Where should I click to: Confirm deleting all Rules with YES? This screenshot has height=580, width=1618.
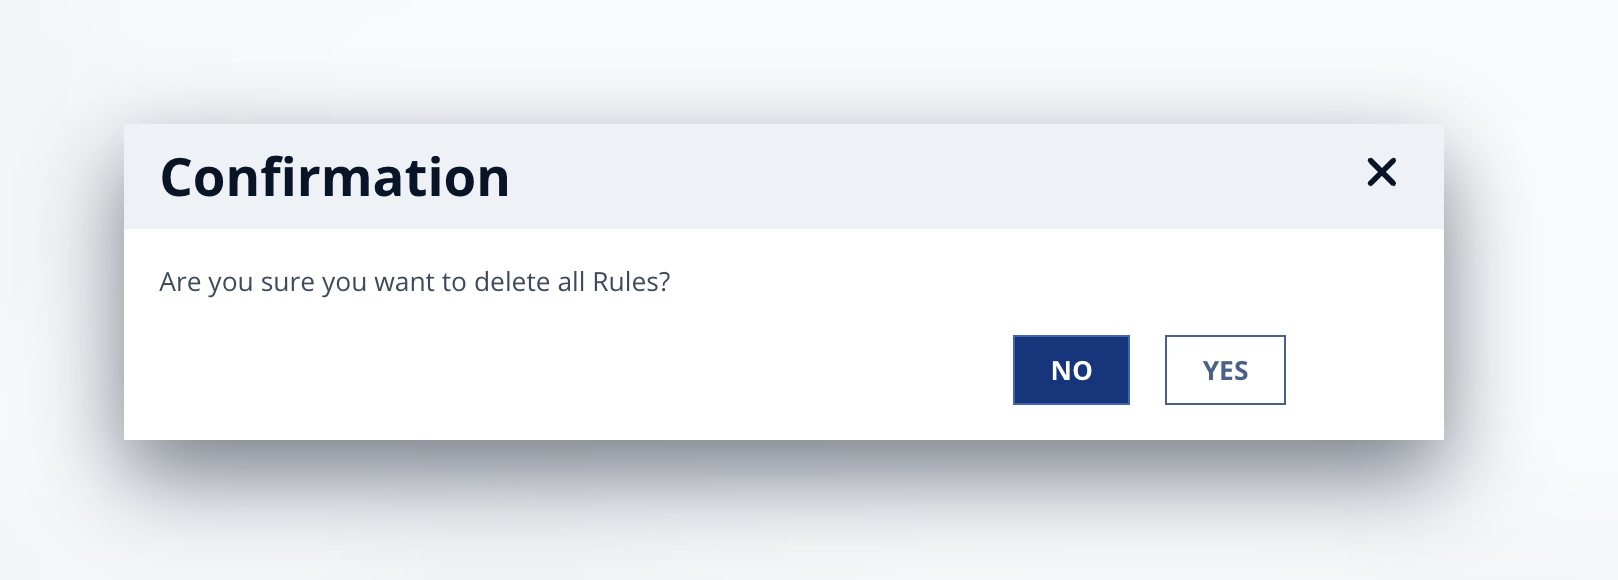tap(1225, 370)
